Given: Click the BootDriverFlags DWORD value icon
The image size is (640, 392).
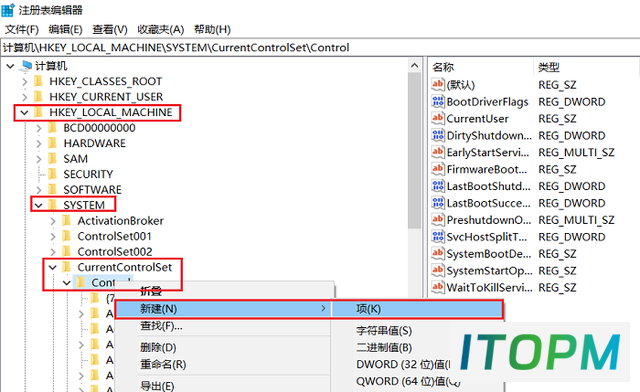Looking at the screenshot, I should pos(438,101).
